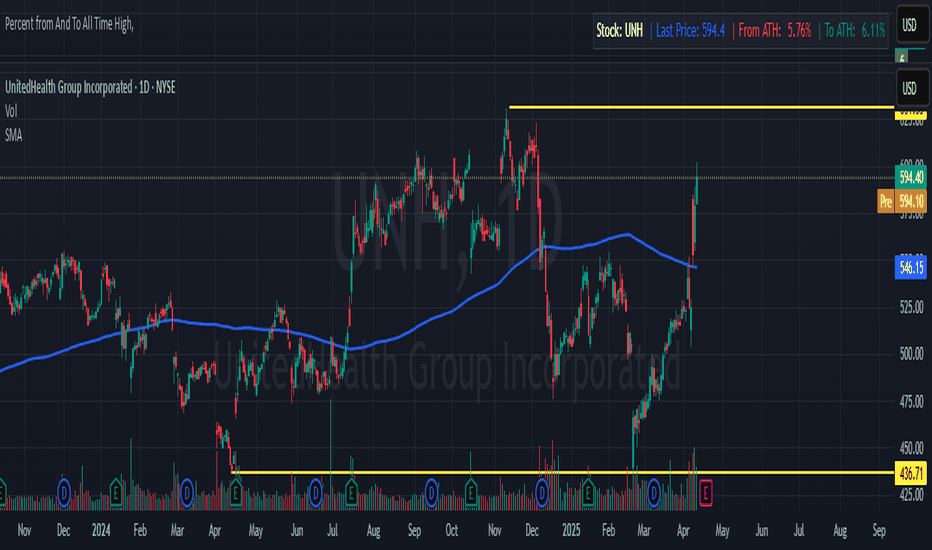
Task: Open the earnings marker in mid-July 2024
Action: pyautogui.click(x=351, y=493)
